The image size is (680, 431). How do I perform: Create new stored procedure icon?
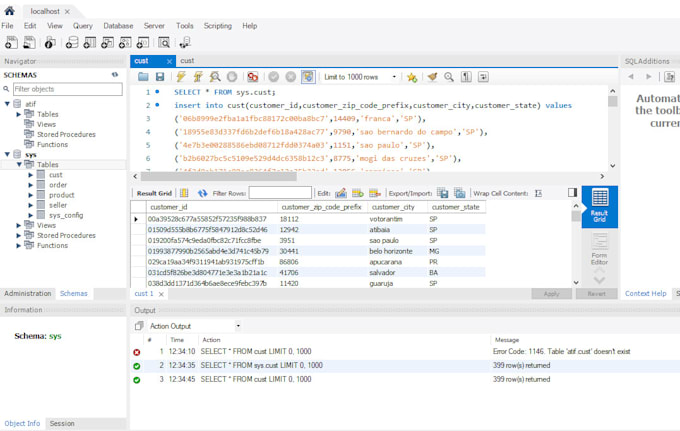125,42
